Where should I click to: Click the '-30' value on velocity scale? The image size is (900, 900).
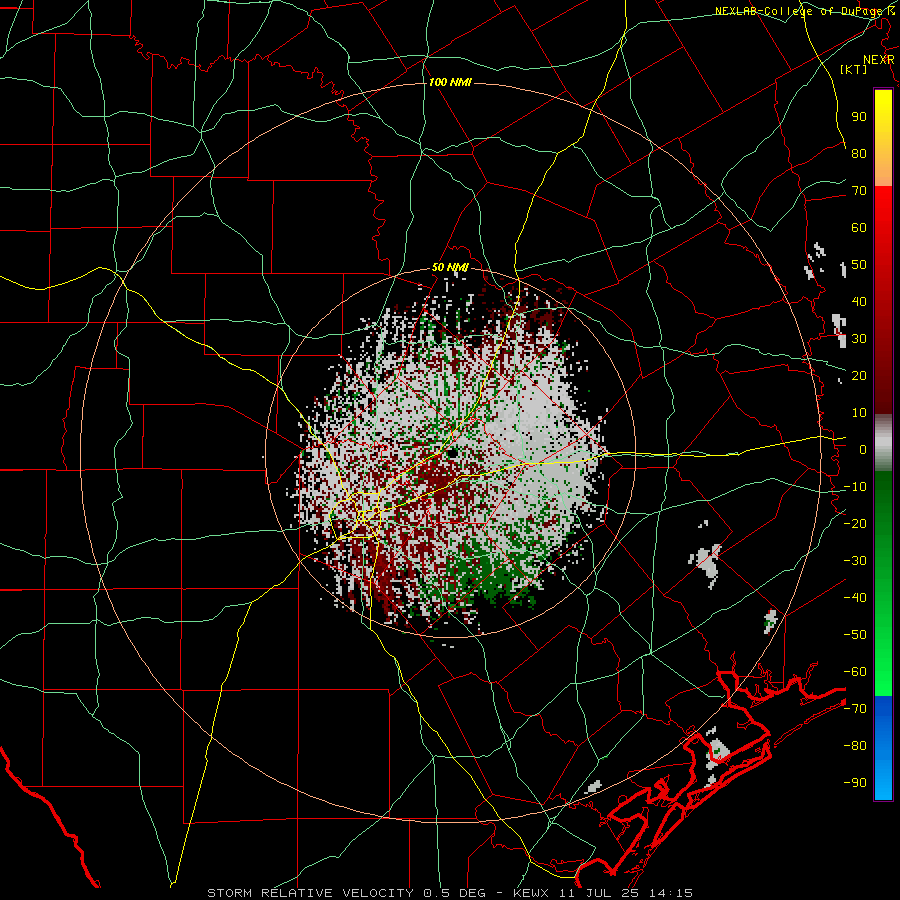click(855, 561)
